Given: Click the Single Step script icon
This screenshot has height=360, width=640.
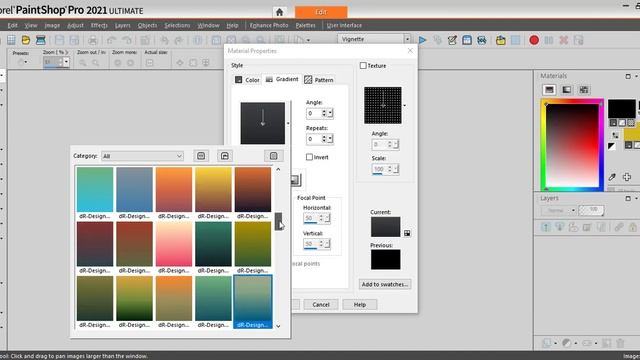Looking at the screenshot, I should pos(482,40).
